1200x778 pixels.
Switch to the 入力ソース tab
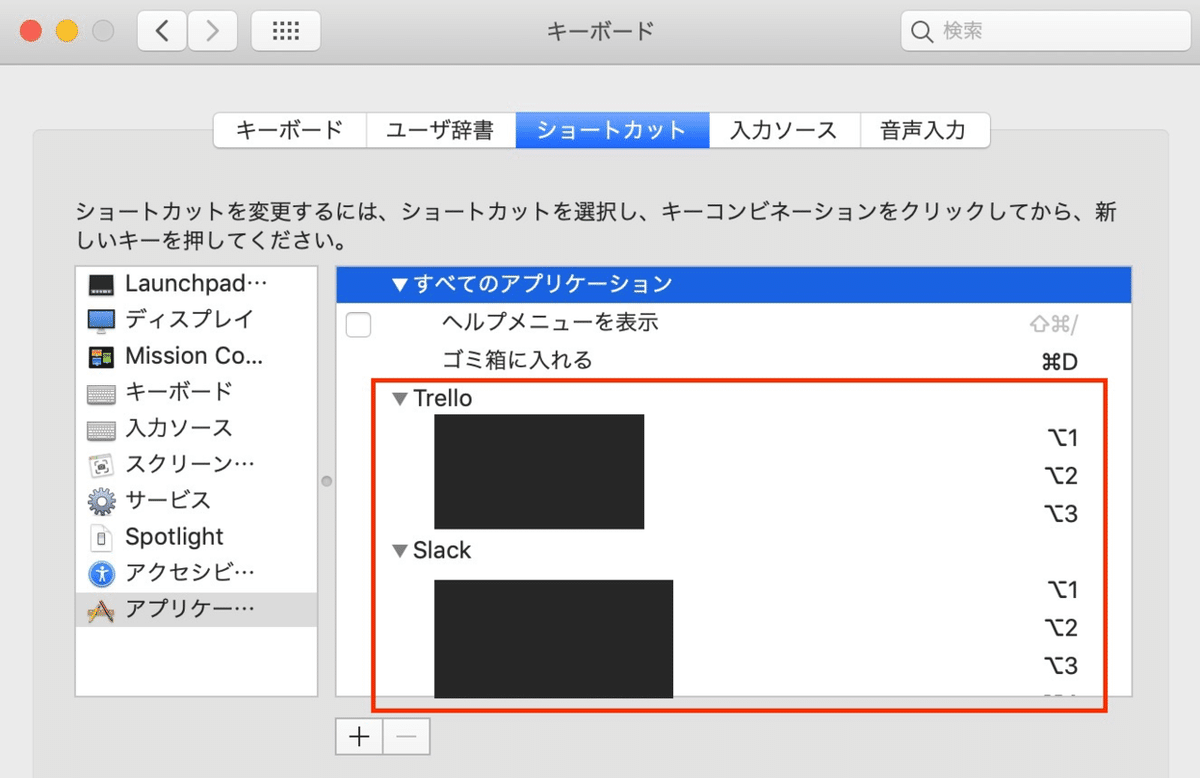pos(783,131)
